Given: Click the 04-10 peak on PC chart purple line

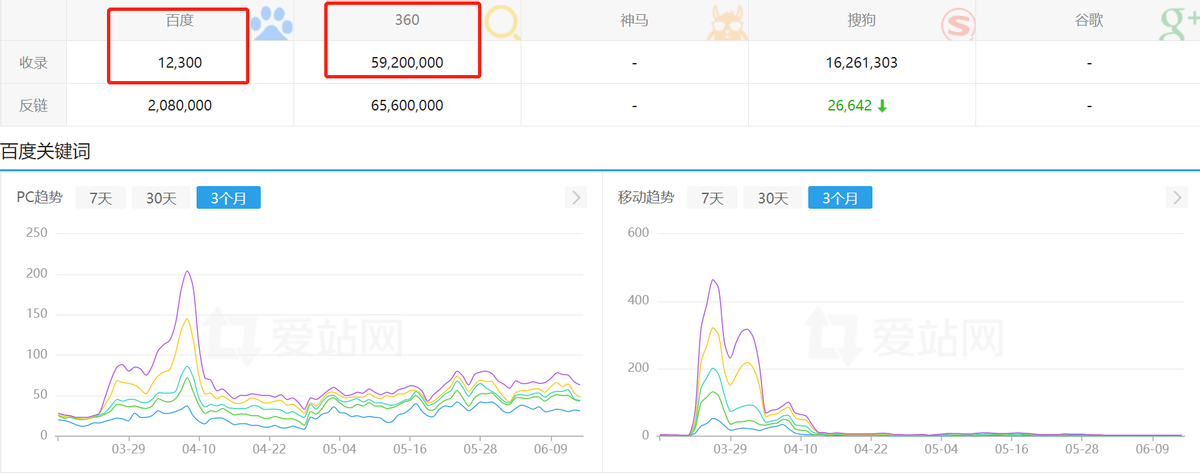Looking at the screenshot, I should tap(187, 271).
